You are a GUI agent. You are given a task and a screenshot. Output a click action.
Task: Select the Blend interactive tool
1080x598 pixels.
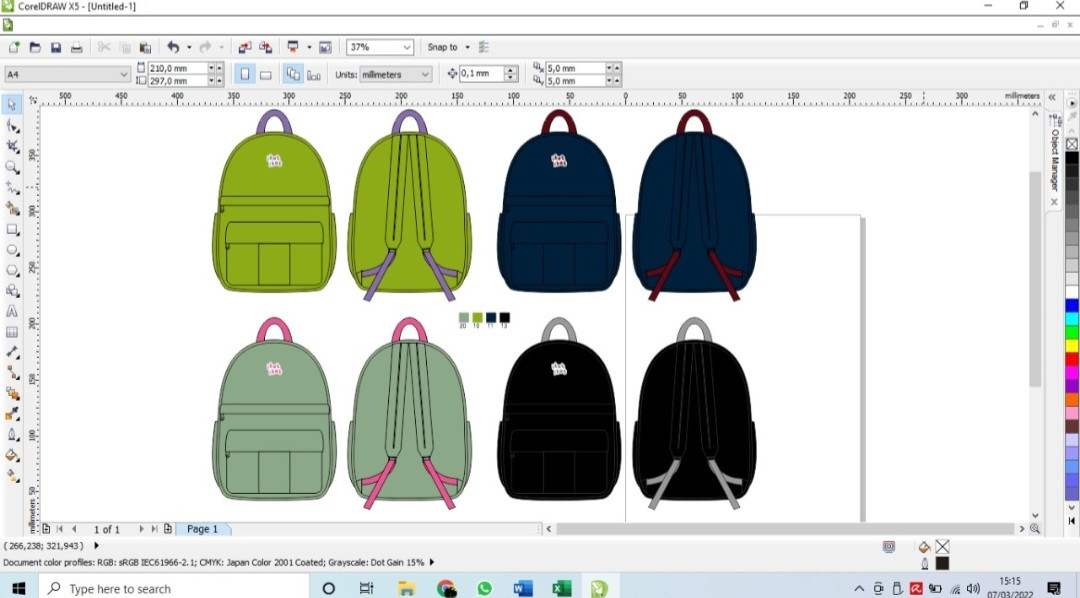12,393
